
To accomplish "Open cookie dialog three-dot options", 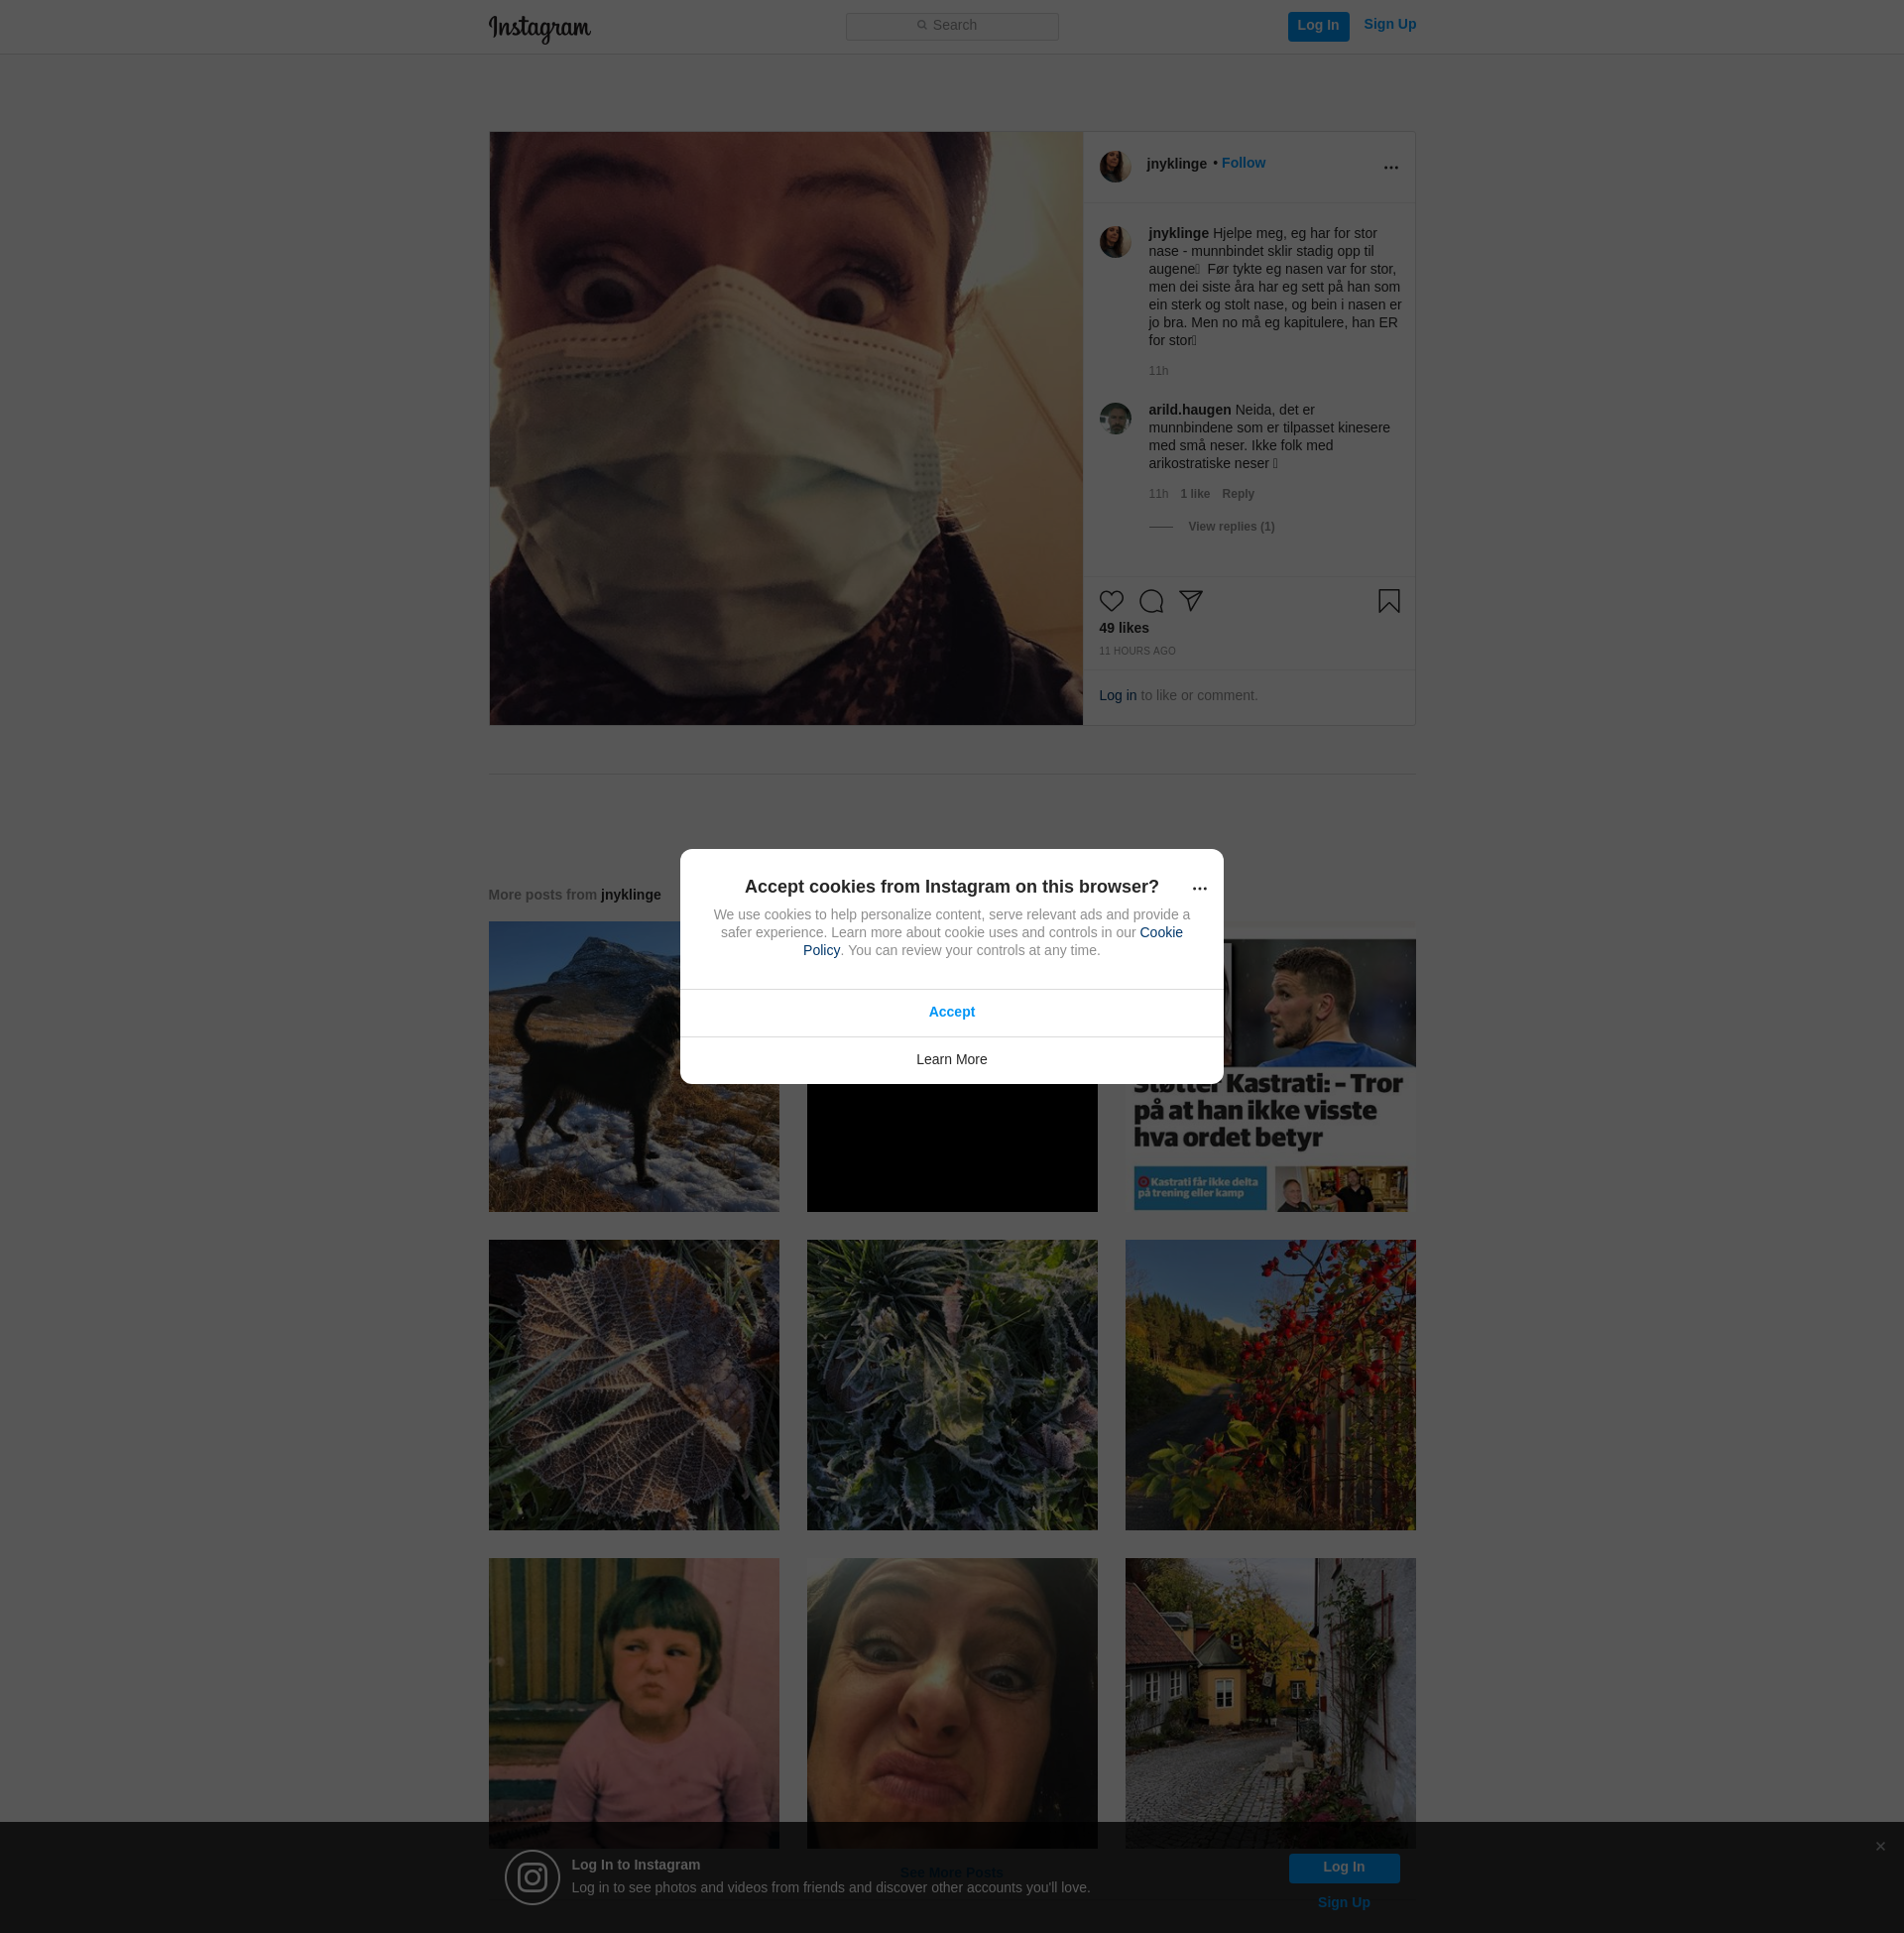I will click(x=1200, y=888).
